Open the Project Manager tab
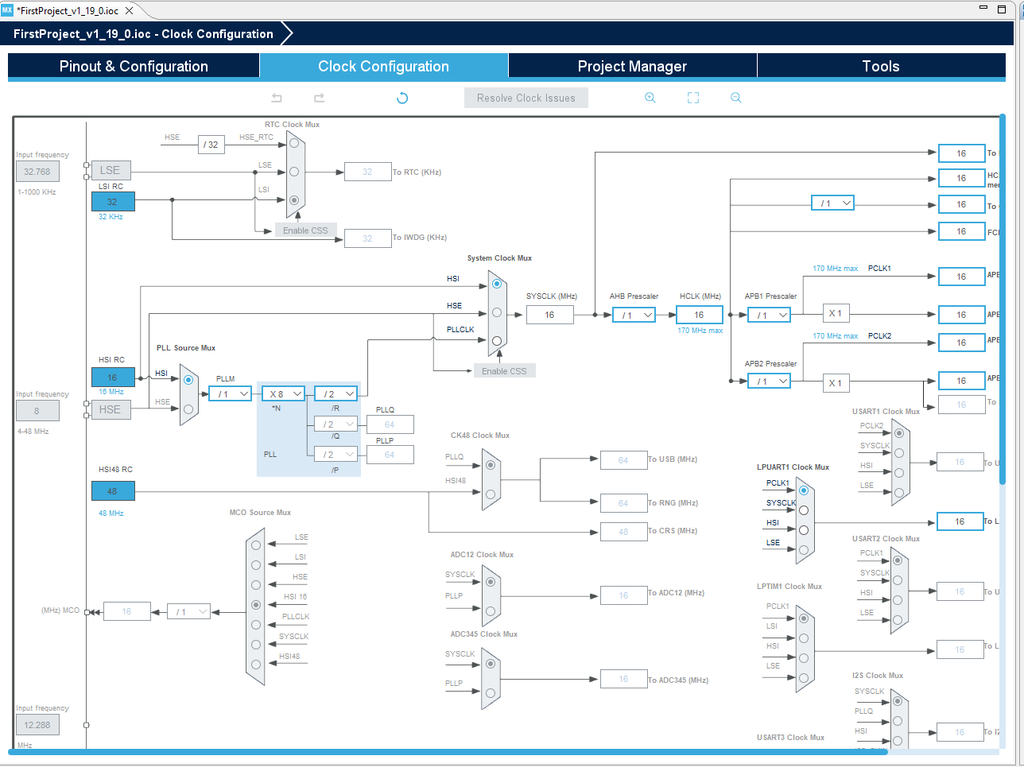 click(x=632, y=67)
